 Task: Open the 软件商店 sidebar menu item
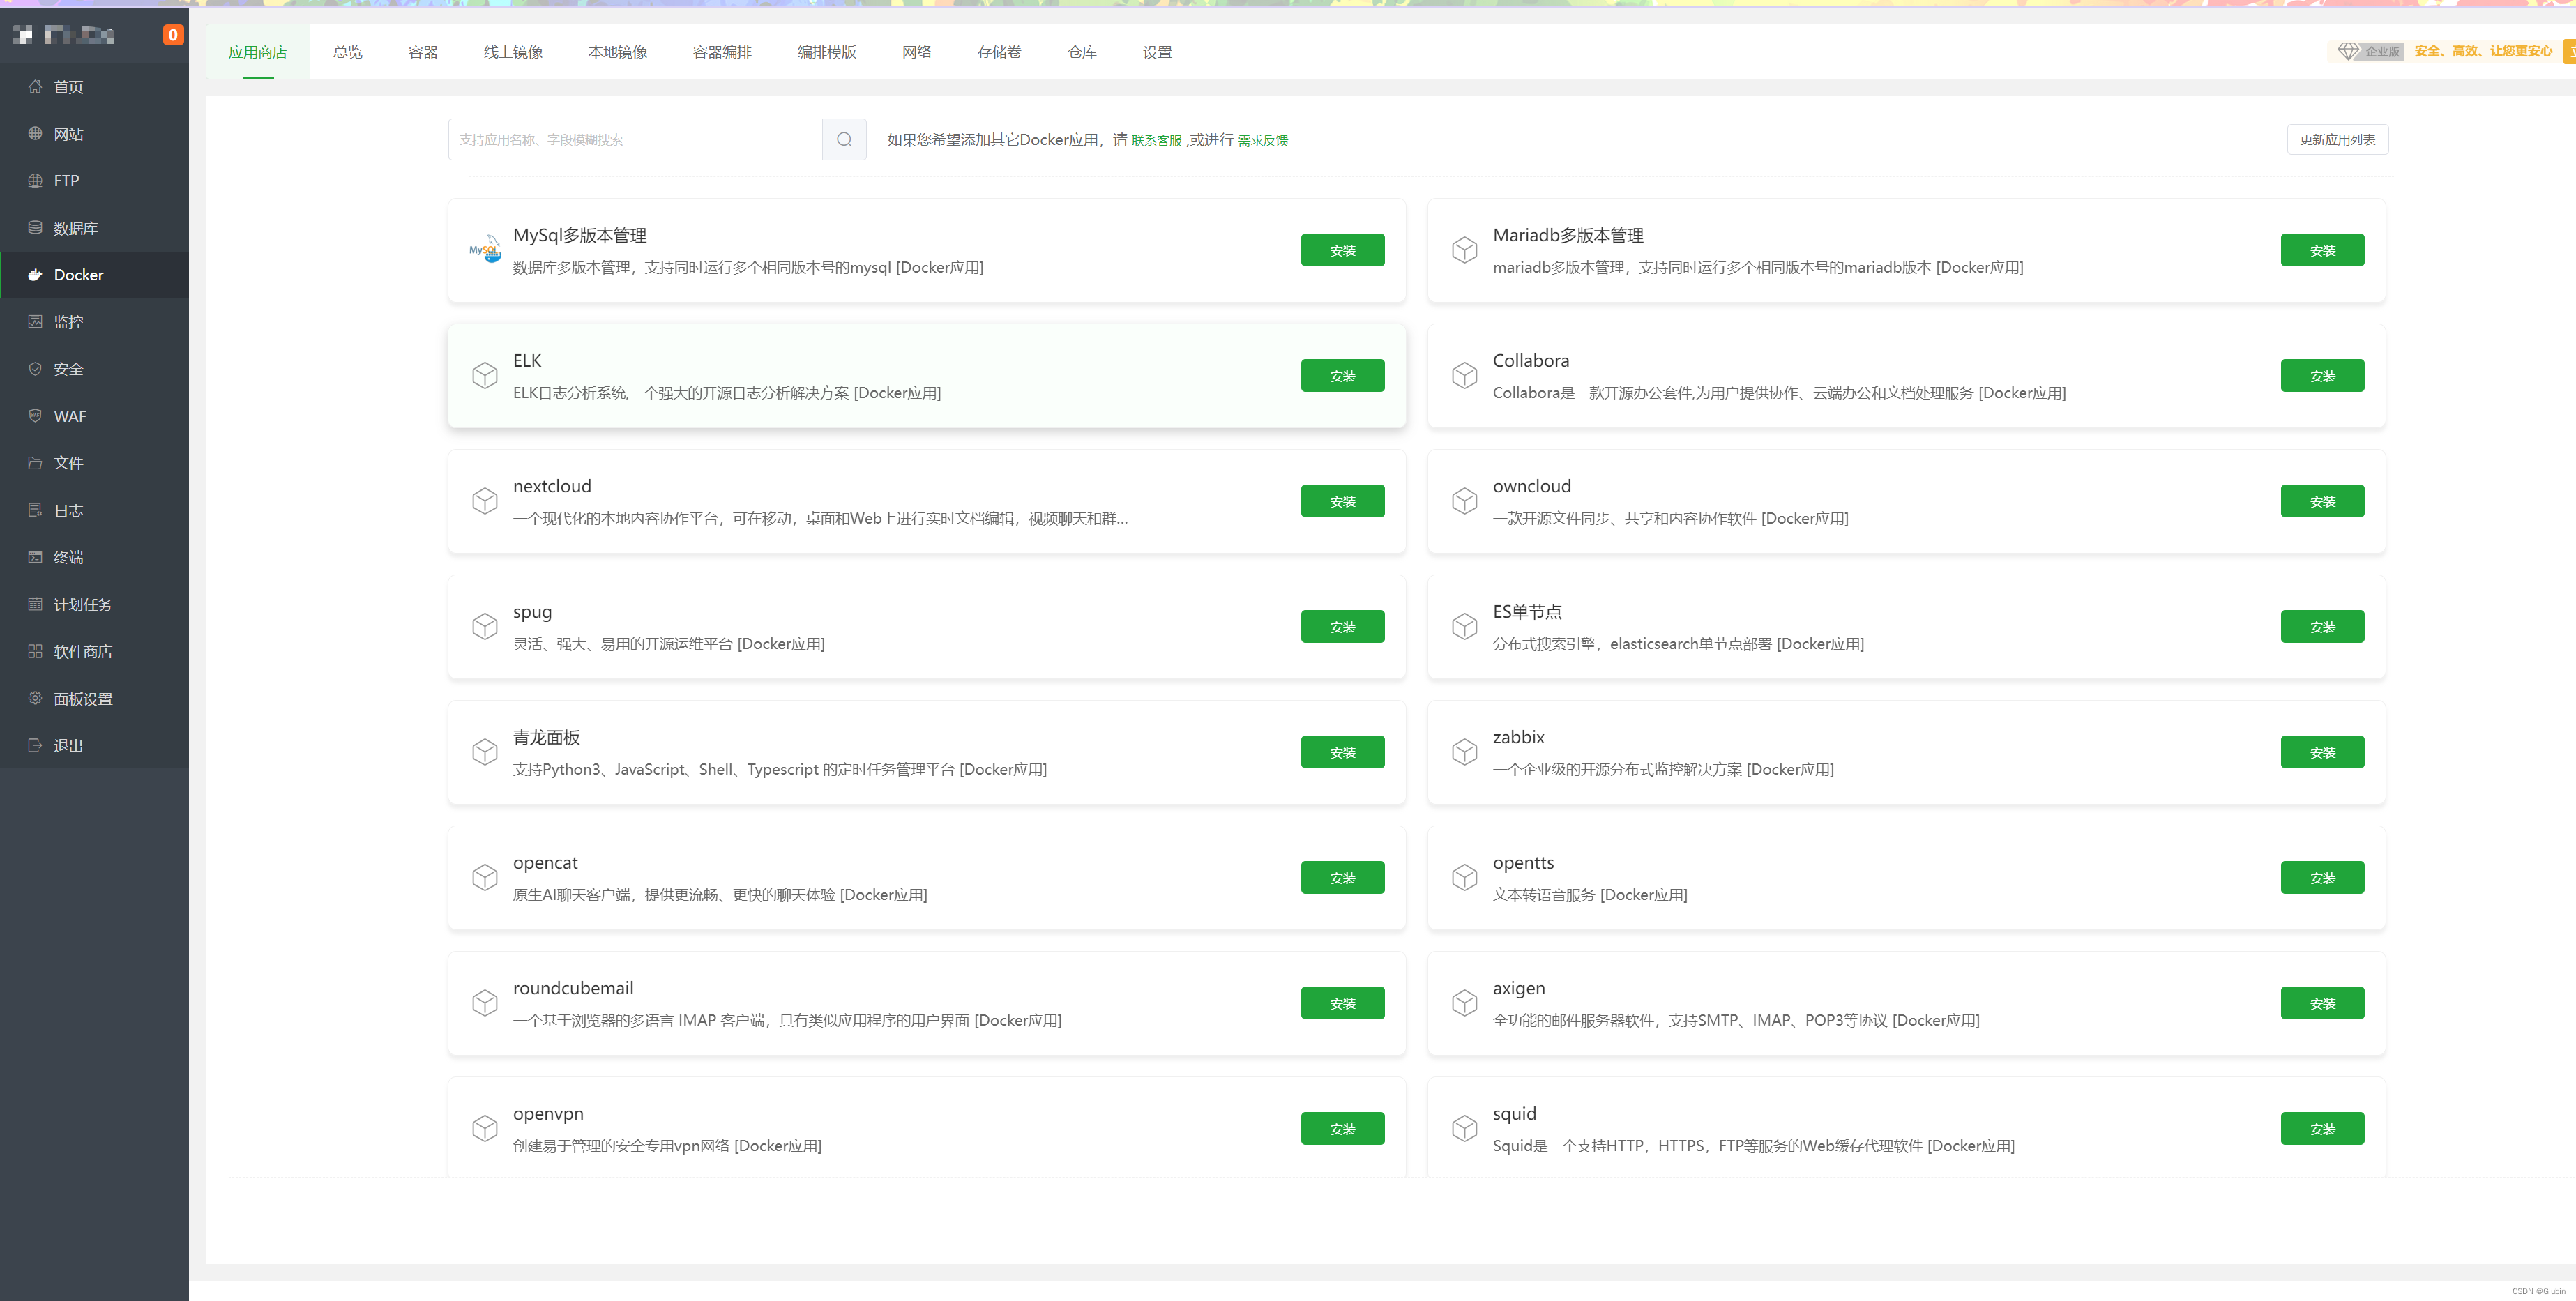point(94,651)
